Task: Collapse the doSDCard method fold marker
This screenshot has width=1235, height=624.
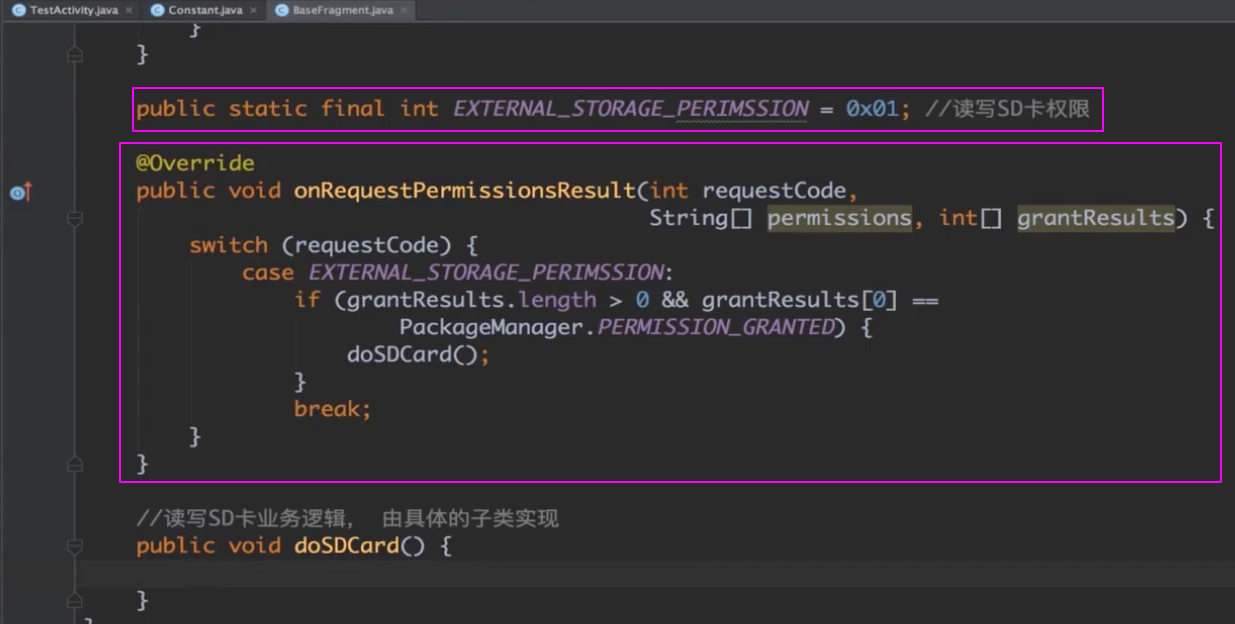Action: pyautogui.click(x=75, y=546)
